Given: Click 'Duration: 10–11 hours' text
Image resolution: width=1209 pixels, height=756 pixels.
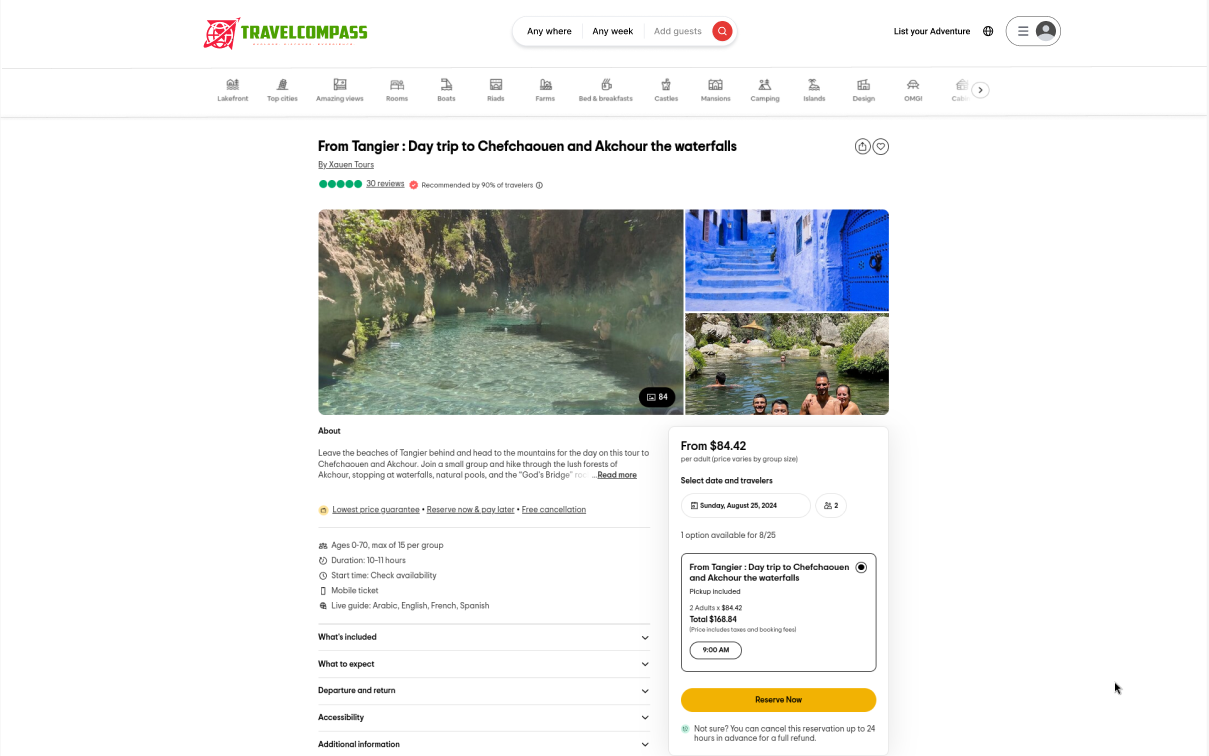Looking at the screenshot, I should [368, 560].
